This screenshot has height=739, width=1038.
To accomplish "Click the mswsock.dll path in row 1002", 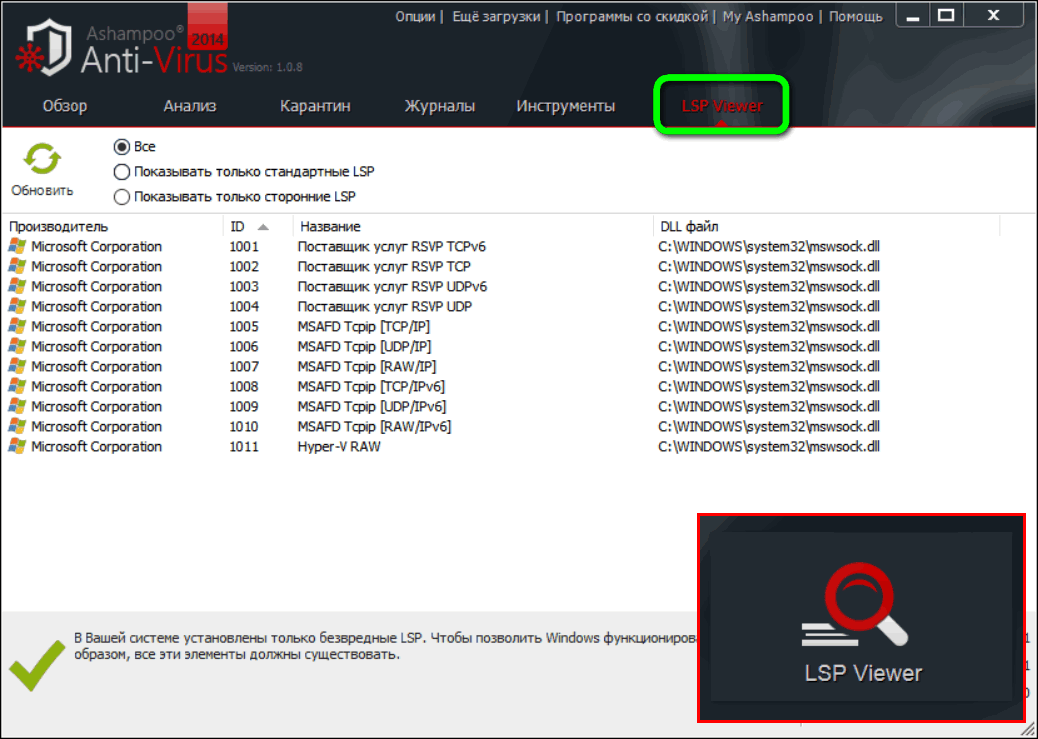I will [769, 267].
